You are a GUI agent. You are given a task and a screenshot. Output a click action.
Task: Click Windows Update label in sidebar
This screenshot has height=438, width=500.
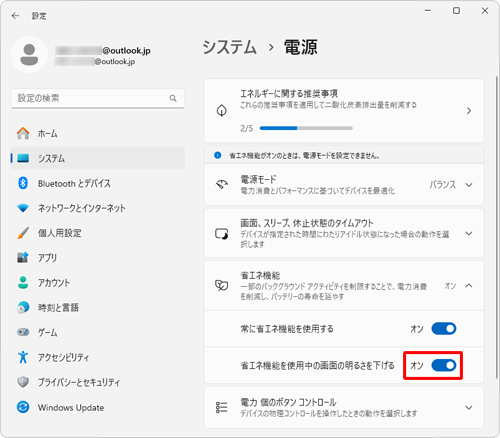71,408
